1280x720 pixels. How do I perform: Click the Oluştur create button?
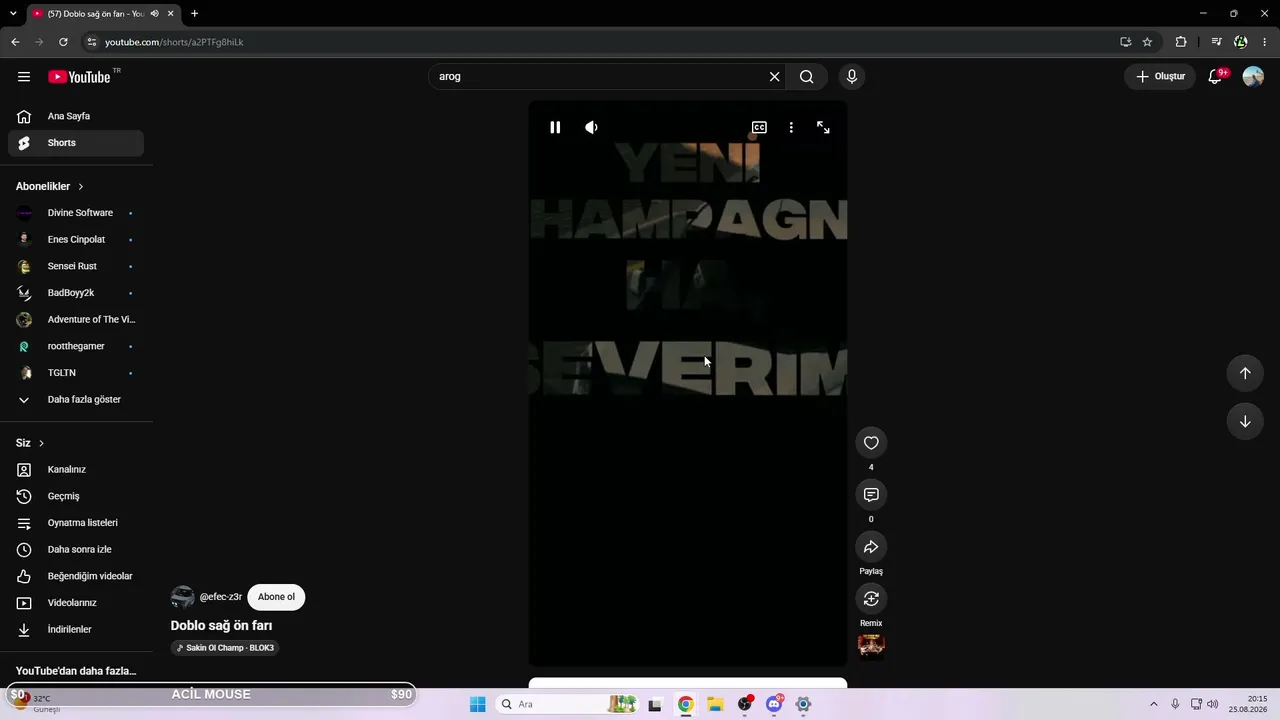point(1160,77)
